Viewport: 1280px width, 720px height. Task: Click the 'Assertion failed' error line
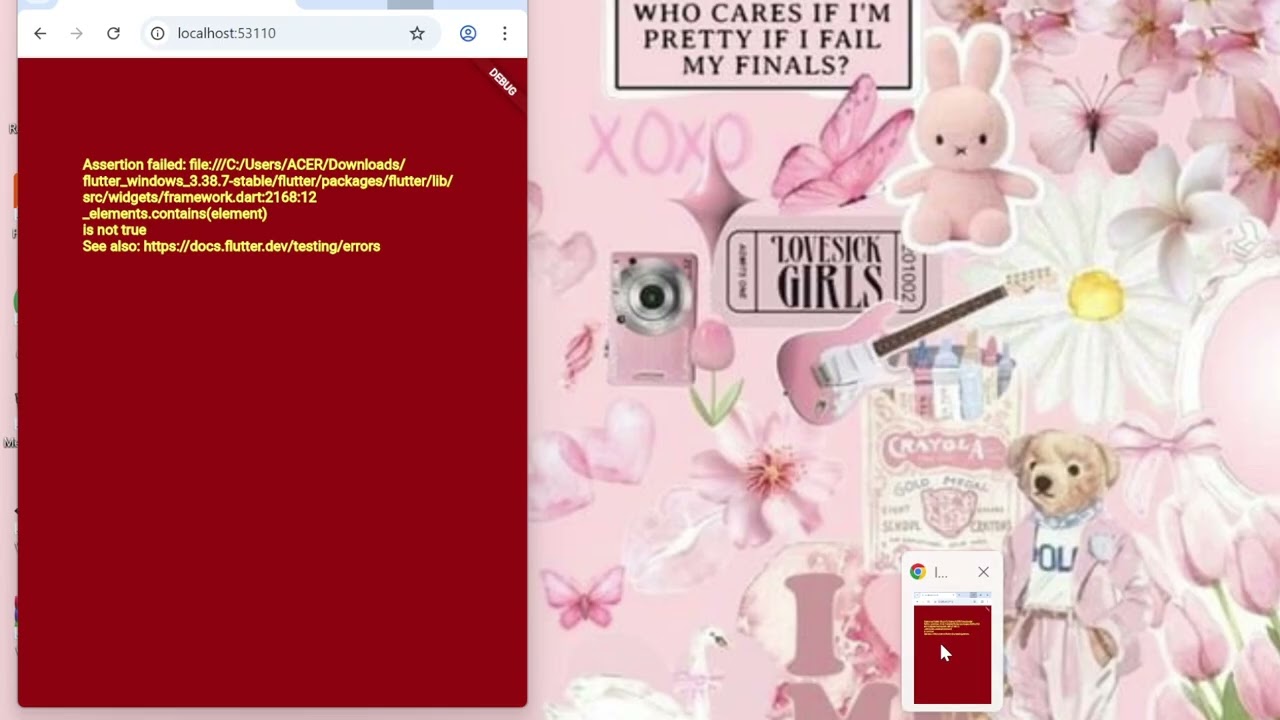pos(244,165)
